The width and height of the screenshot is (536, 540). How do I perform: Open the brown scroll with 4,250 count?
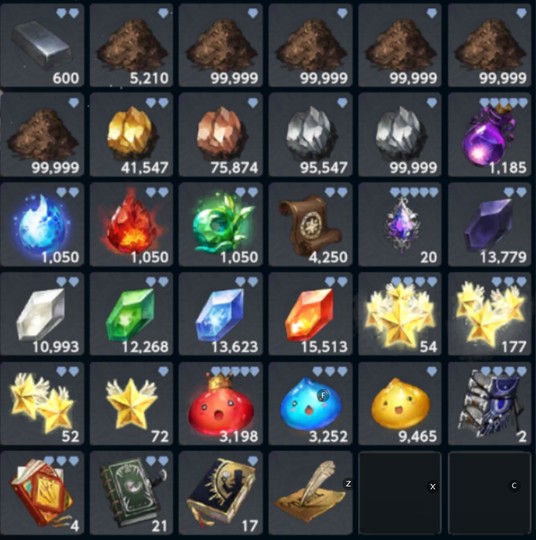(310, 224)
